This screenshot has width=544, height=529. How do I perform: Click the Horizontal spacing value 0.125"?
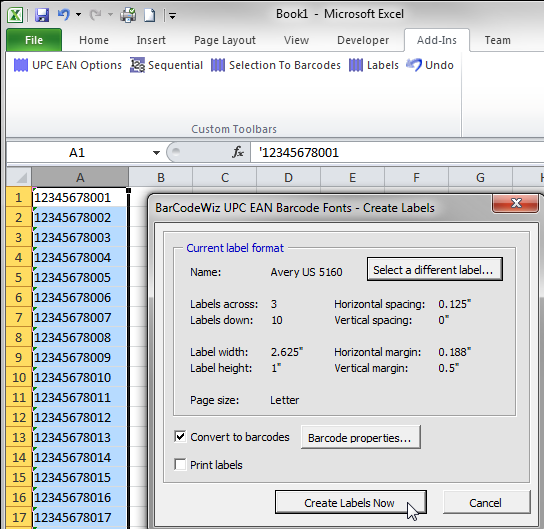tap(454, 304)
